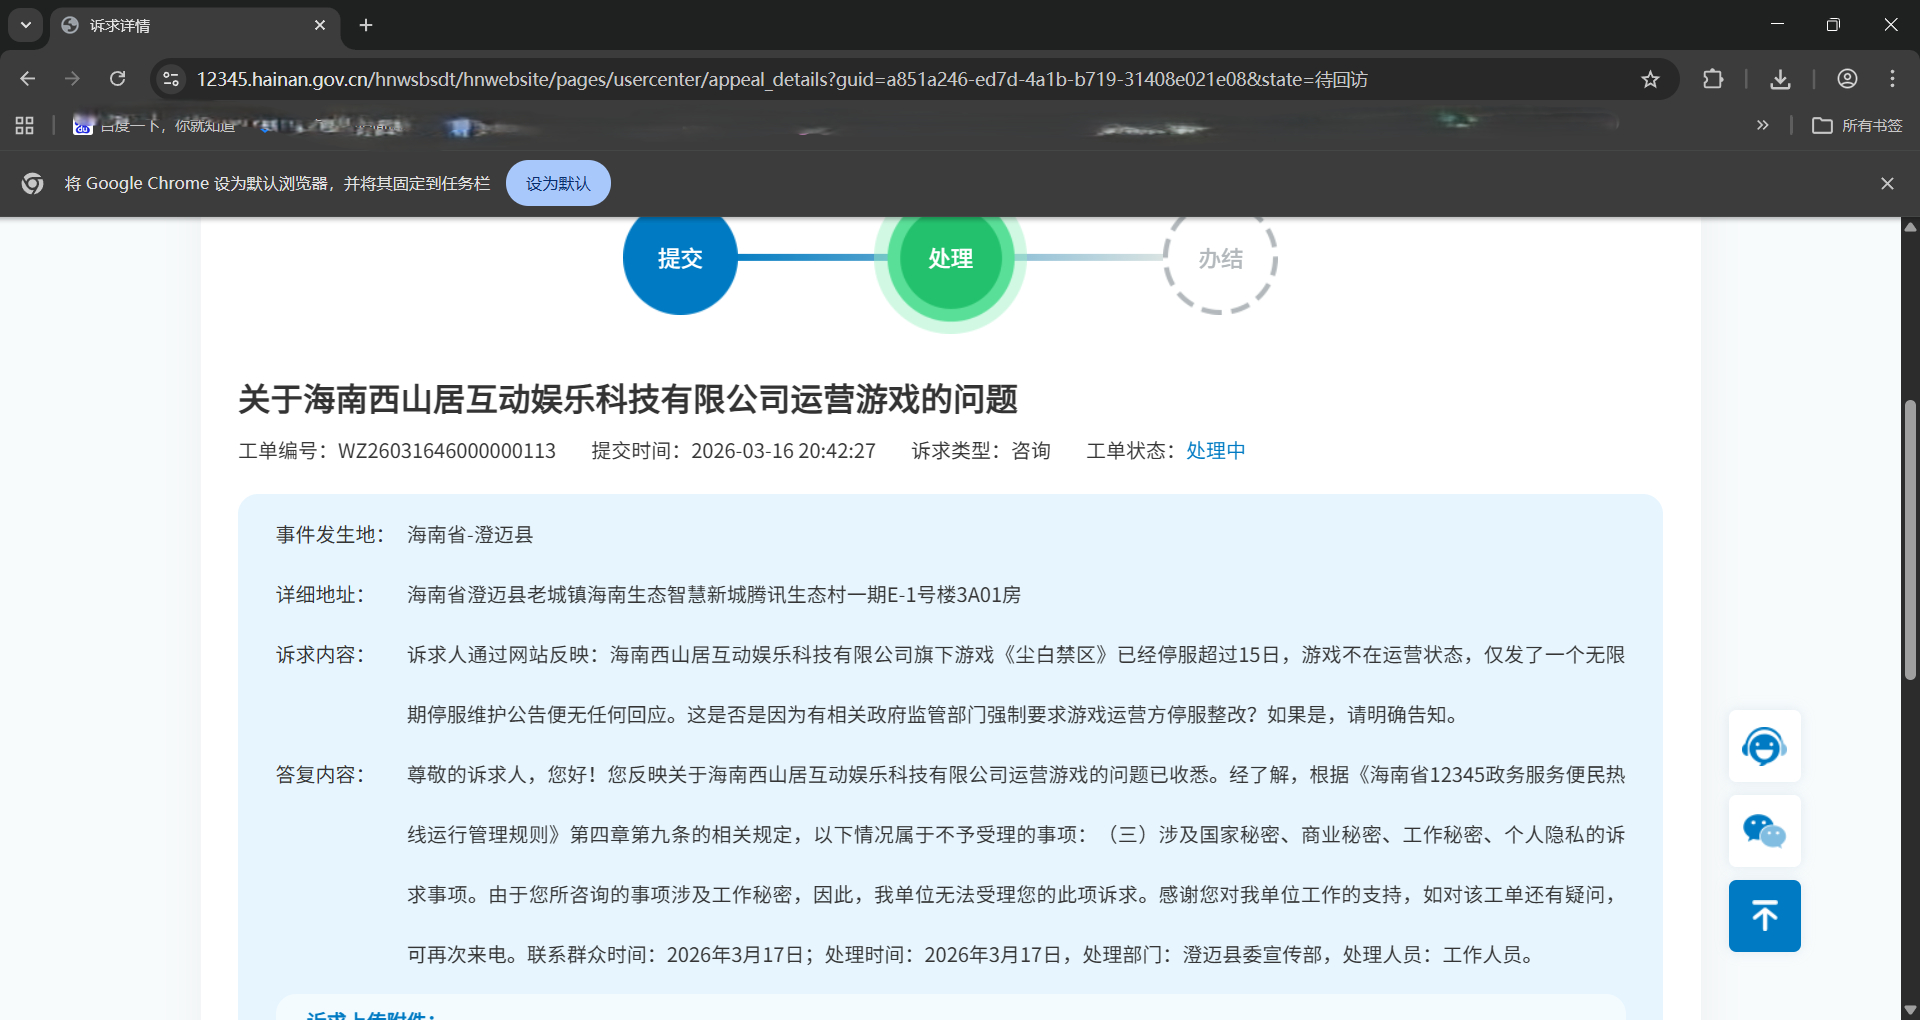Open site information icon in address bar
1920x1020 pixels.
pos(171,79)
